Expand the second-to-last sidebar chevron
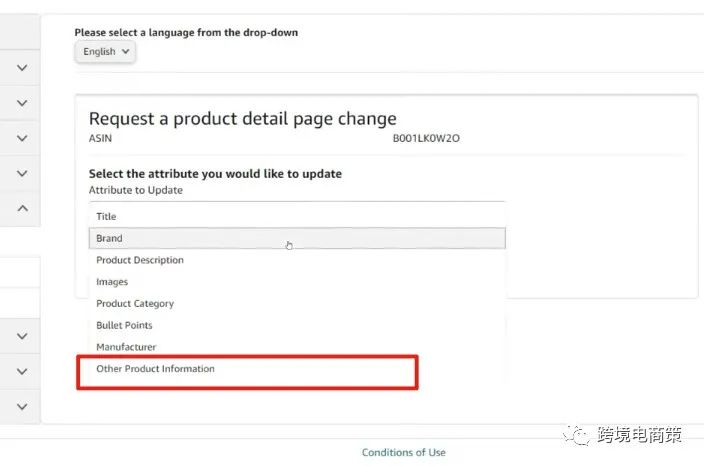This screenshot has height=466, width=704. click(22, 371)
